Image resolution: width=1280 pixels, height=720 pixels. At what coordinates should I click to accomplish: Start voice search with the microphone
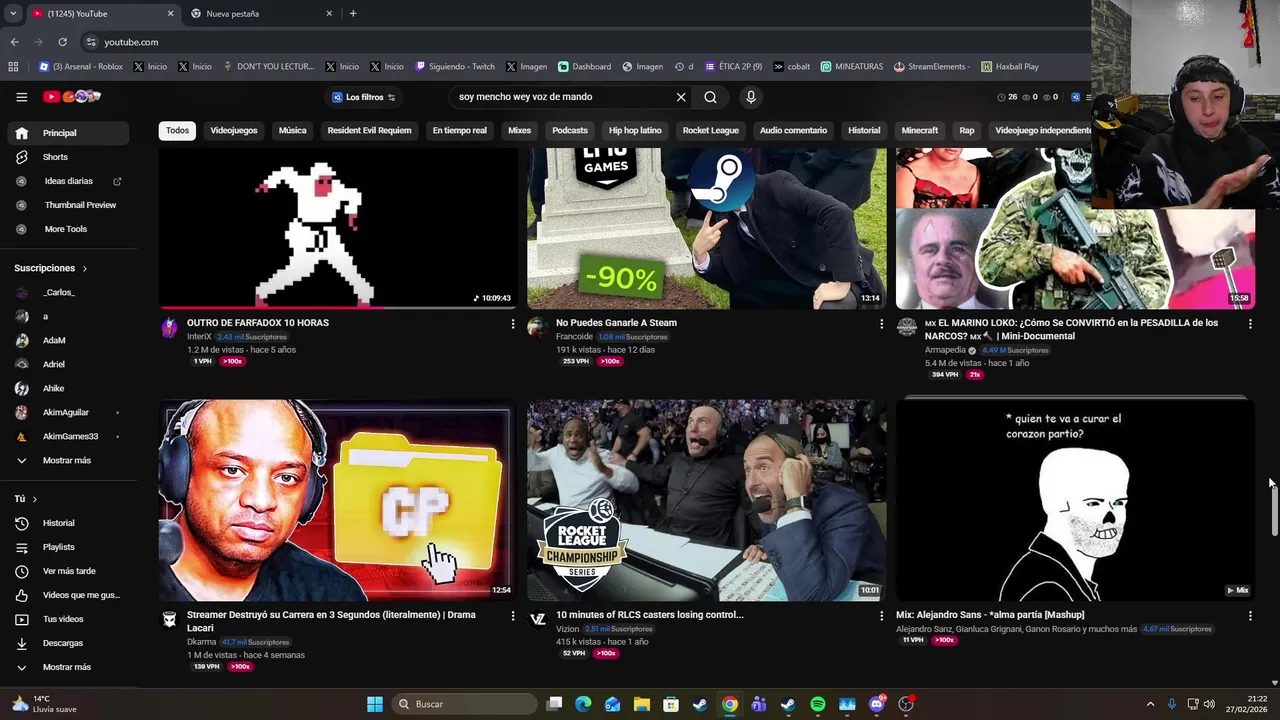[x=751, y=97]
